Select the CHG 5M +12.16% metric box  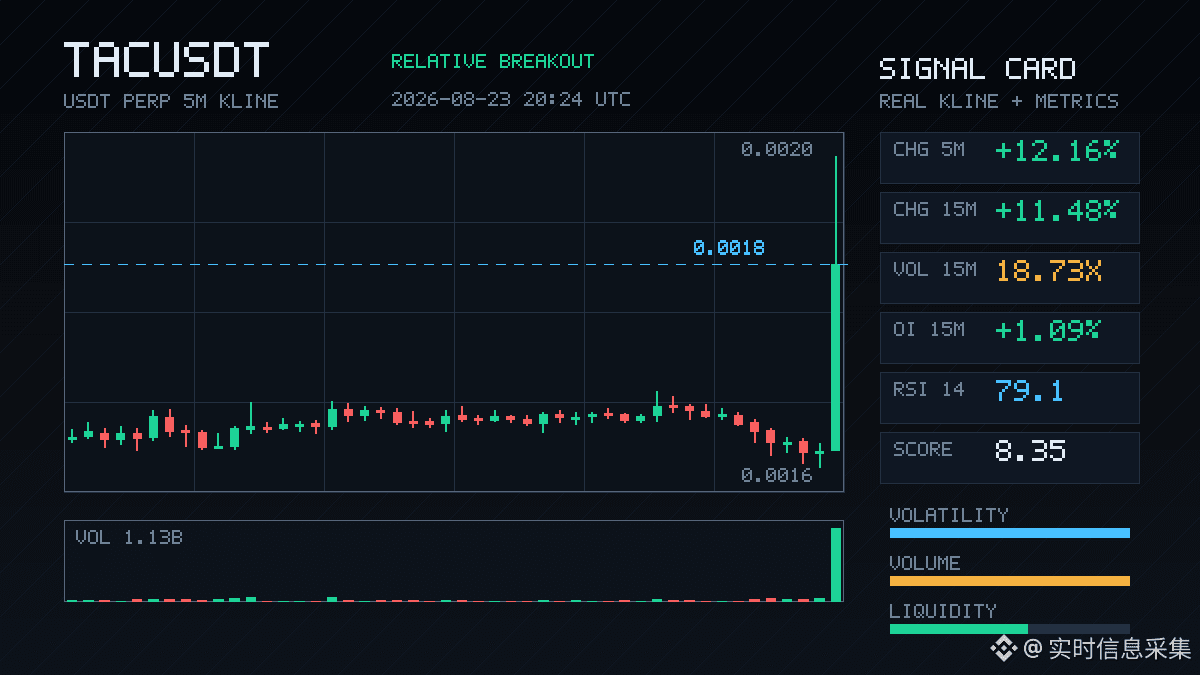pyautogui.click(x=1009, y=158)
